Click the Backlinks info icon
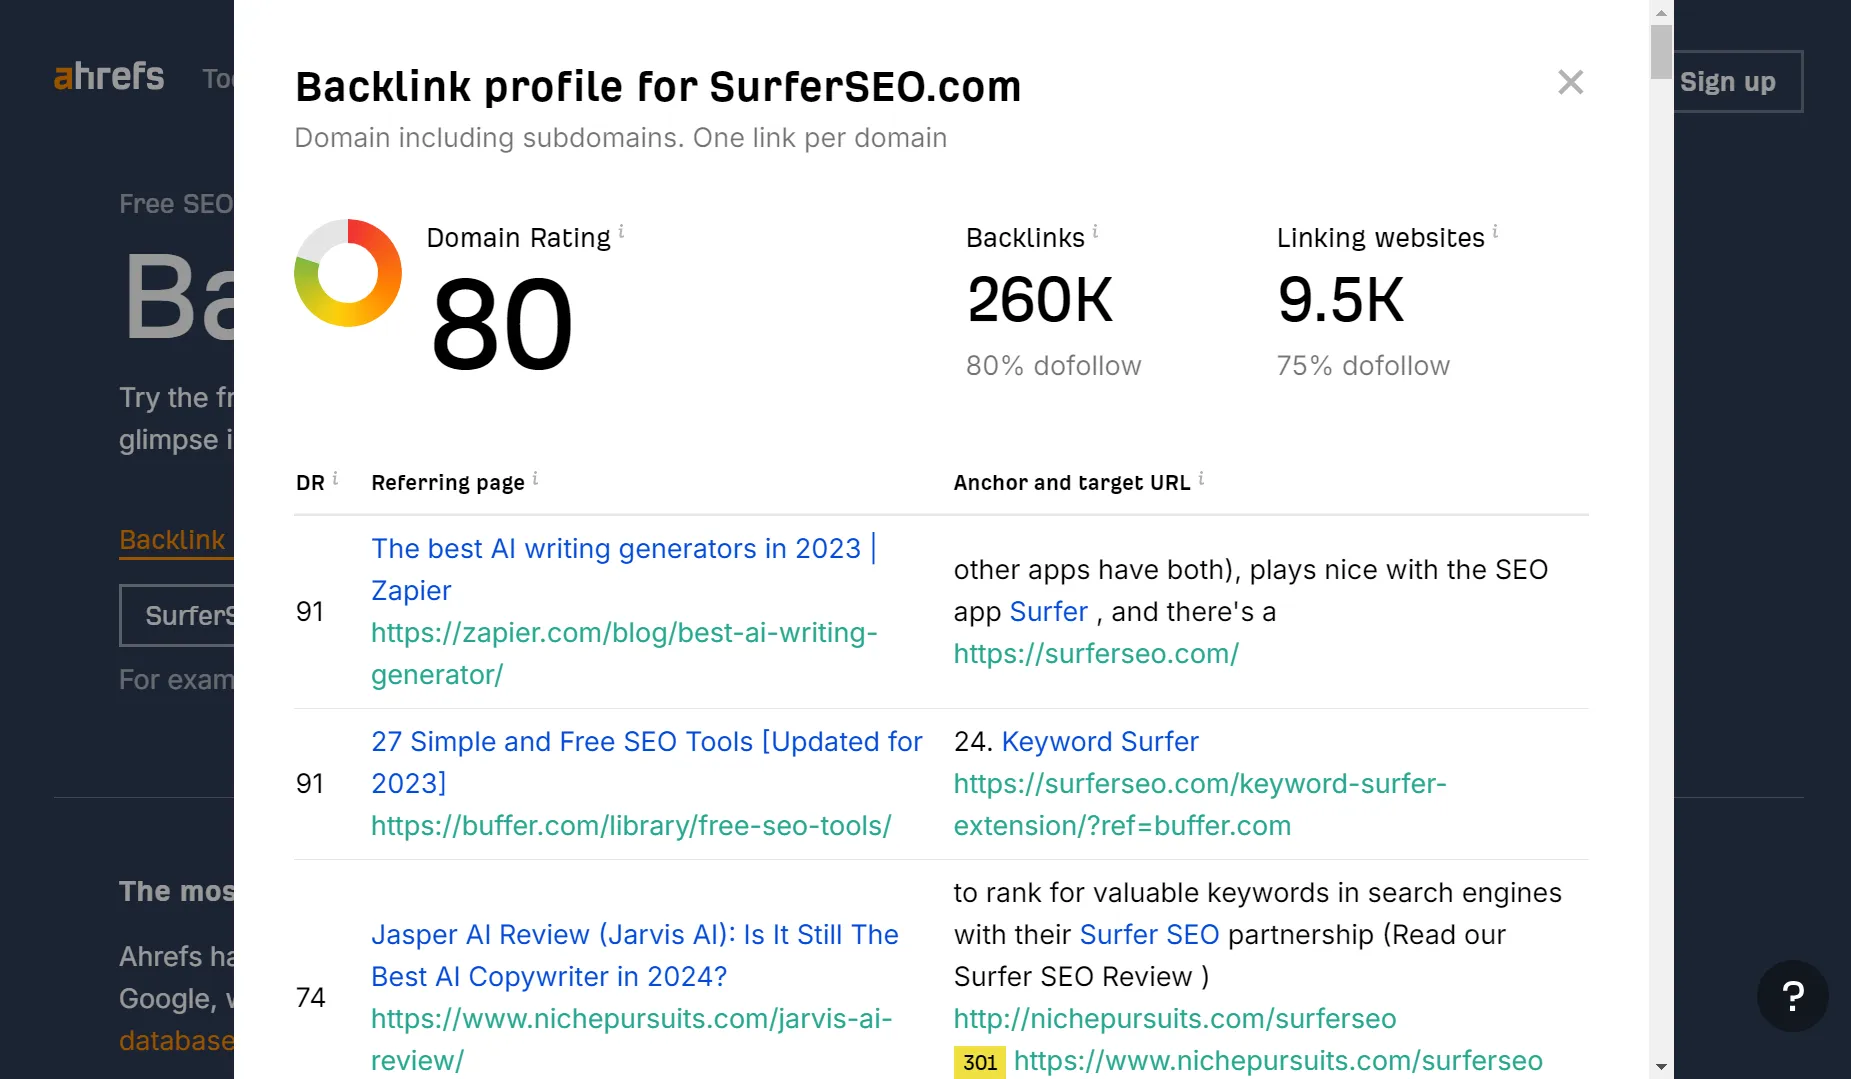The image size is (1851, 1079). click(1095, 232)
